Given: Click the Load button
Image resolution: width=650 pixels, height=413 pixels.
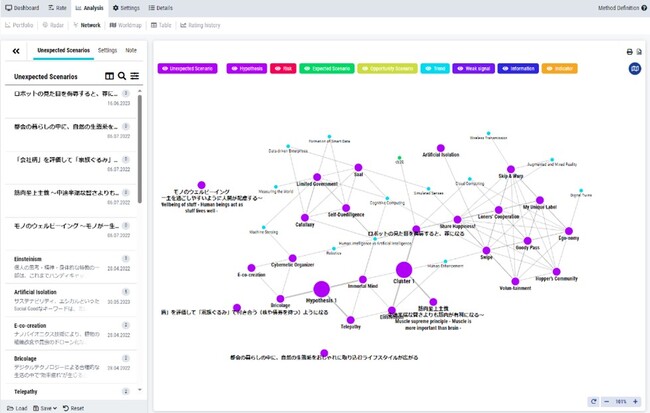Looking at the screenshot, I should coord(17,408).
